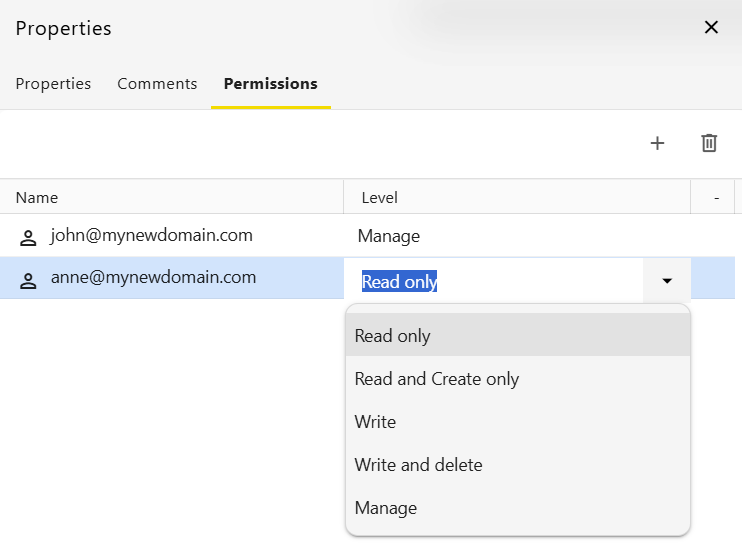The height and width of the screenshot is (557, 742).
Task: Pick the 'Write' permission level
Action: tap(518, 422)
